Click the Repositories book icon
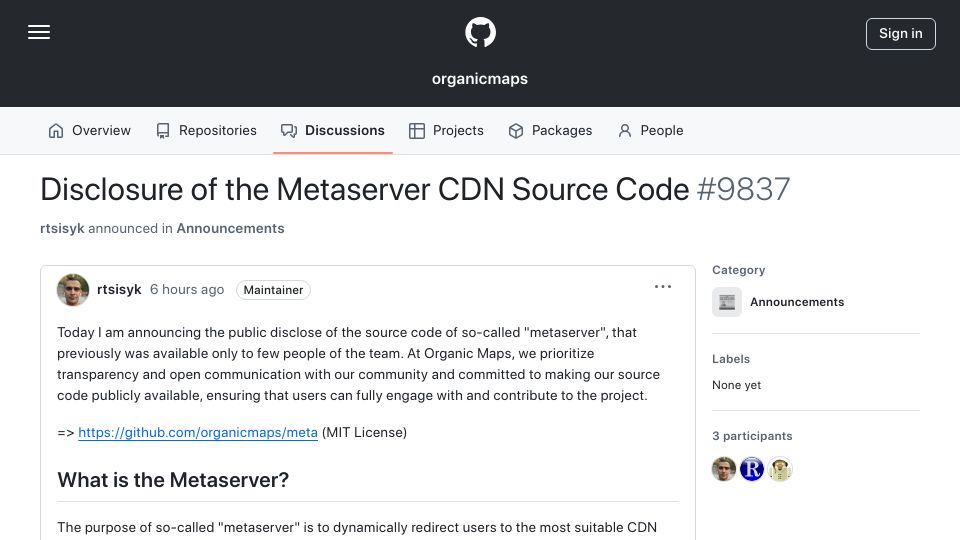Image resolution: width=960 pixels, height=540 pixels. [x=163, y=130]
